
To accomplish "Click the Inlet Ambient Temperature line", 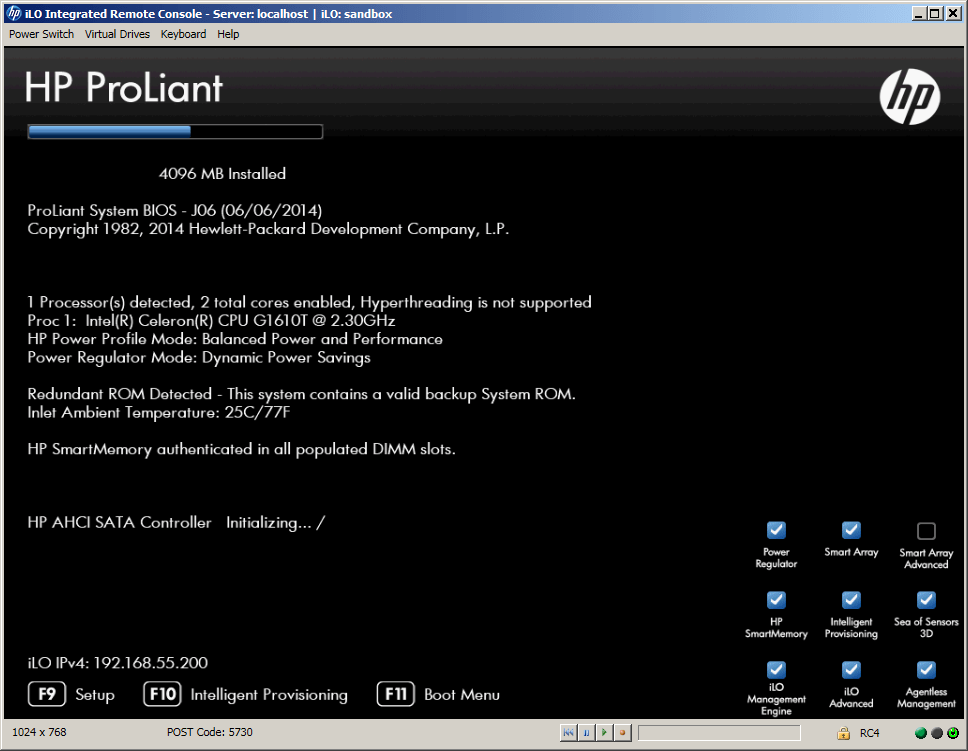I will click(x=159, y=413).
